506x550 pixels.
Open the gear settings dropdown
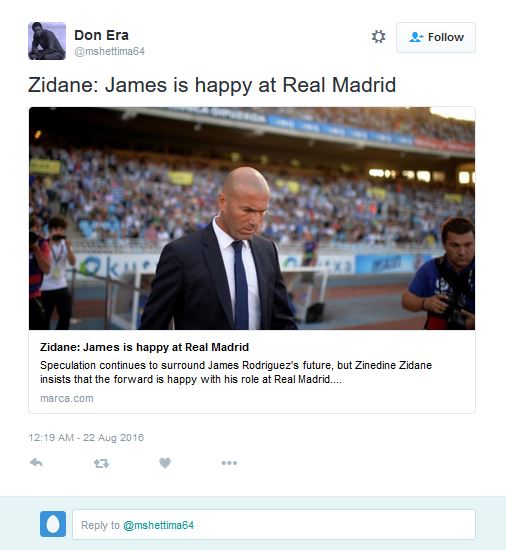pyautogui.click(x=378, y=36)
